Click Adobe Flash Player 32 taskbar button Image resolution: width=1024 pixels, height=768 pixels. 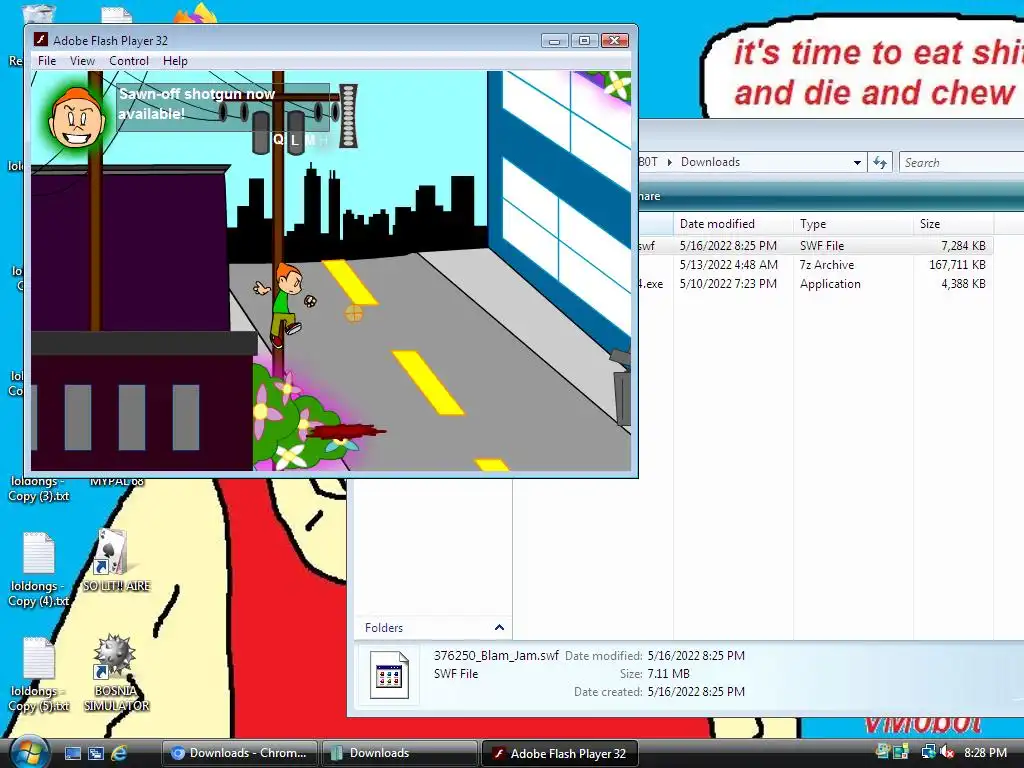click(559, 754)
